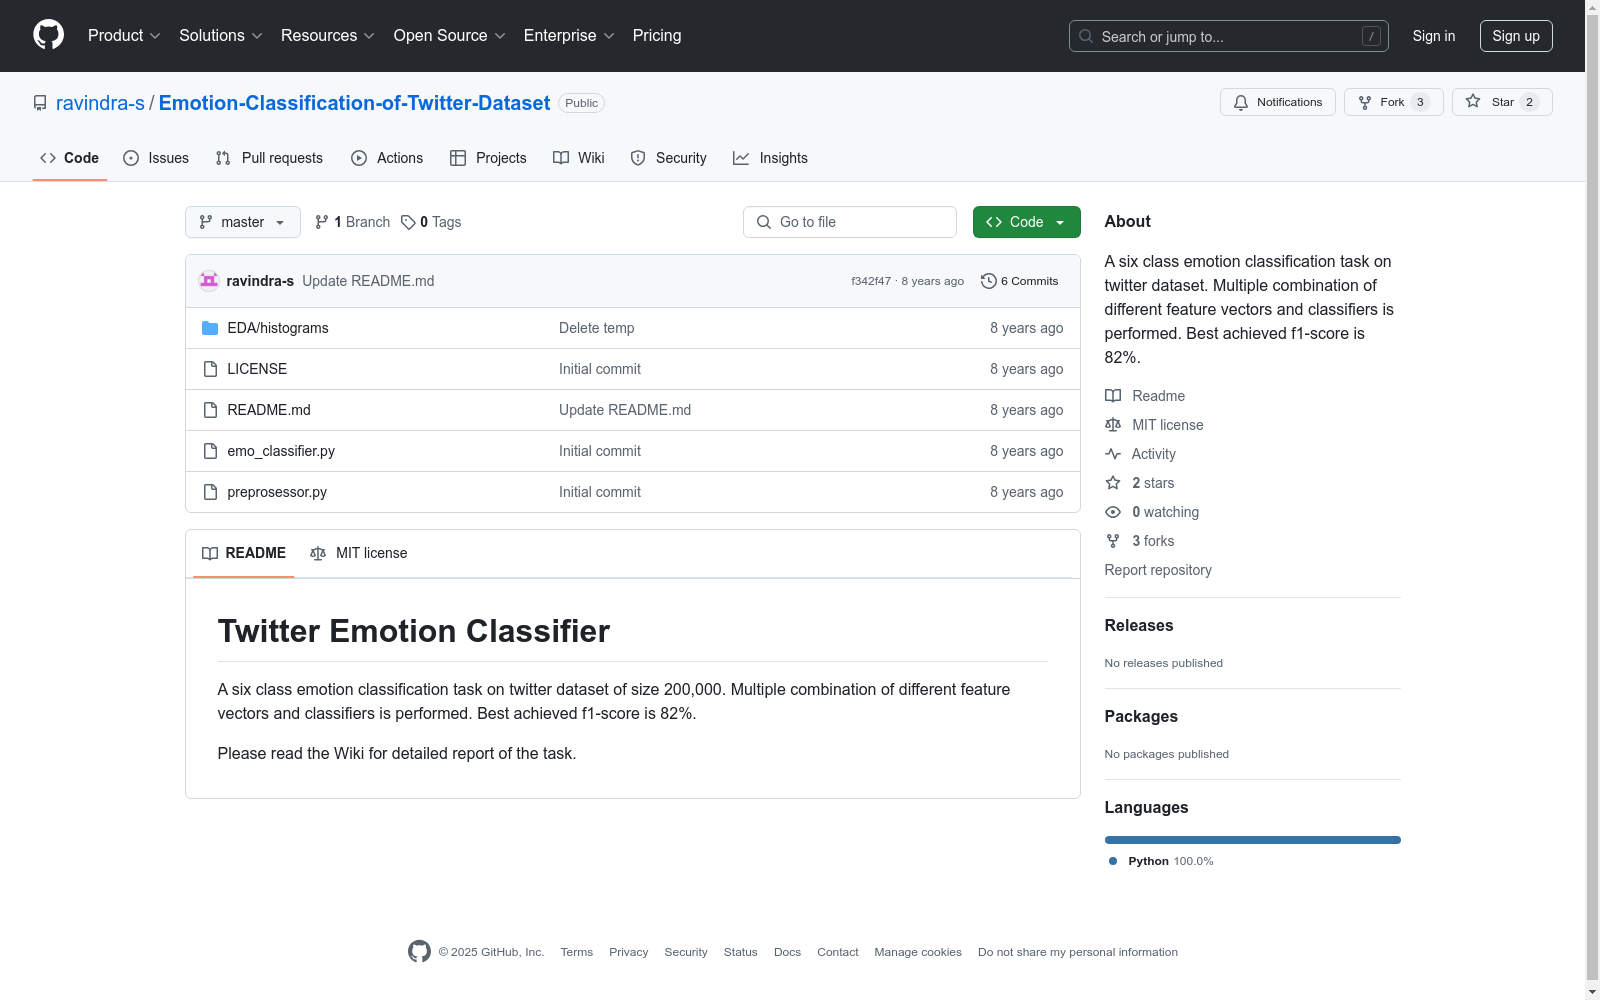Click the Go to file search box

850,222
